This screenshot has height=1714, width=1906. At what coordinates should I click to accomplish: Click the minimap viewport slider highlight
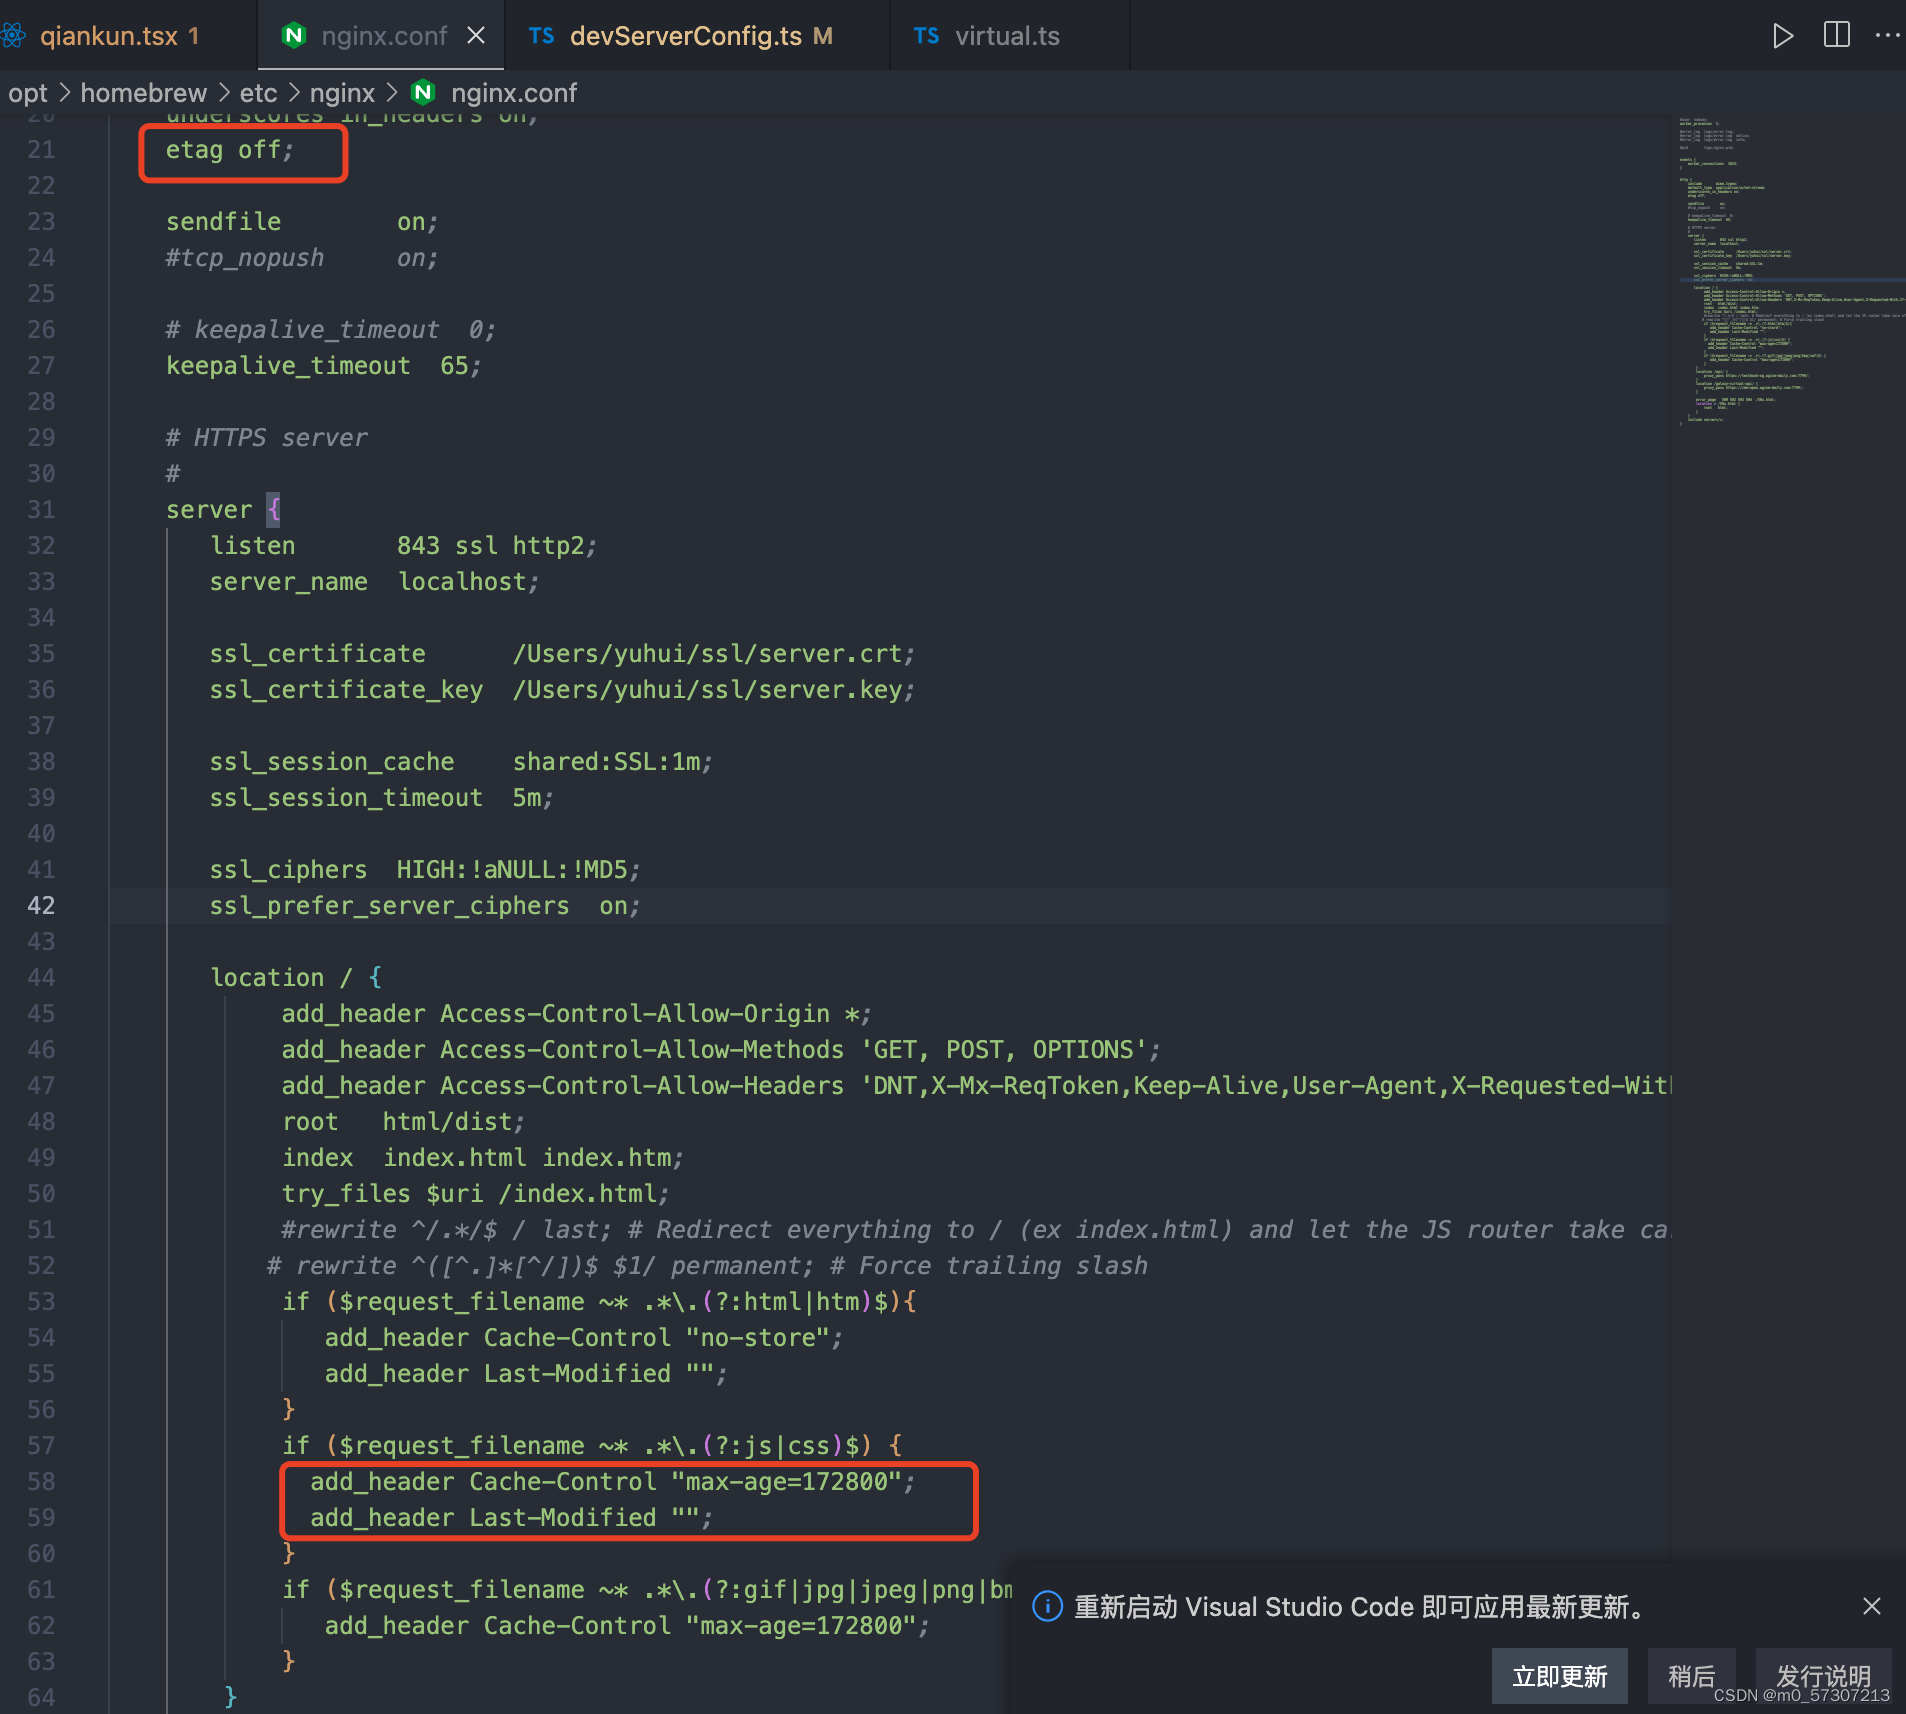tap(1790, 280)
